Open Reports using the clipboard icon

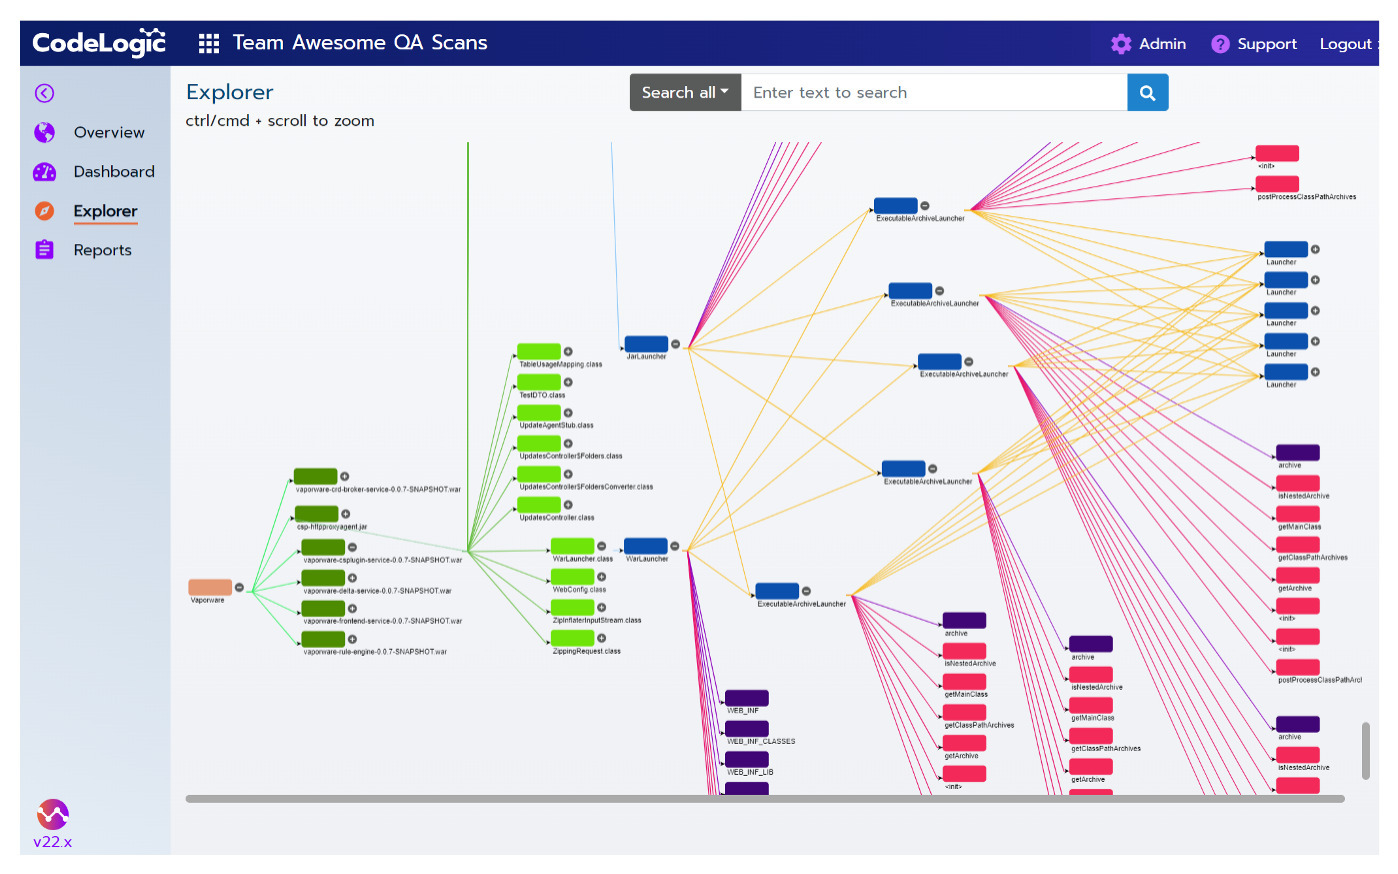[x=44, y=249]
